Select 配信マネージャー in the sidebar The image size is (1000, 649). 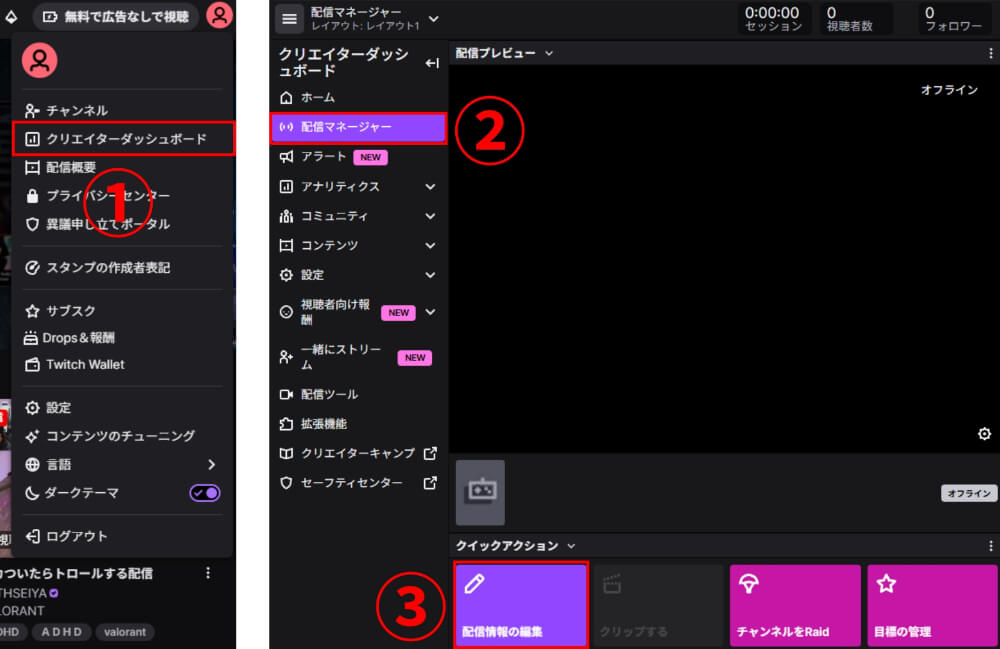[358, 128]
